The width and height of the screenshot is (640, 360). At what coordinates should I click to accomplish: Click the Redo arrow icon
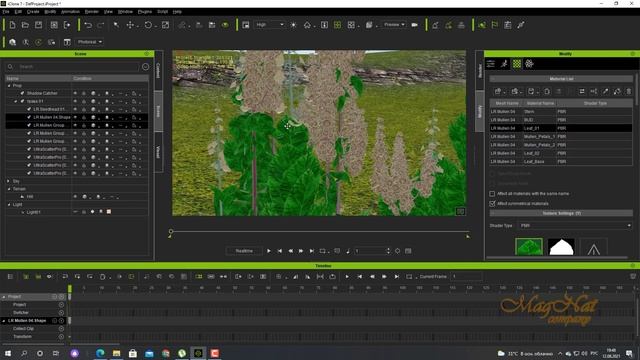(101, 25)
